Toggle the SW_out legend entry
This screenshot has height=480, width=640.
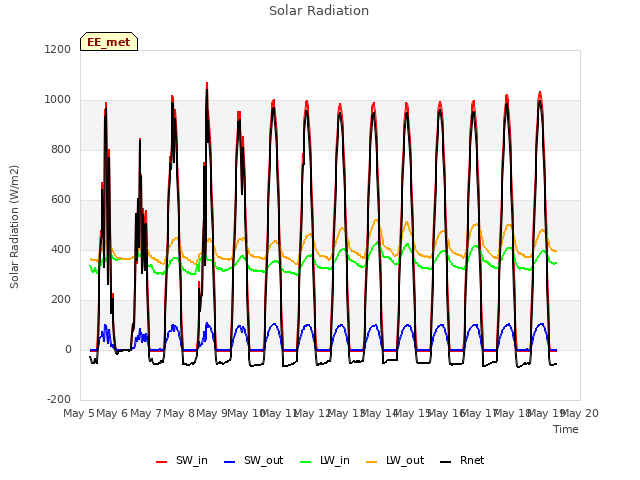[x=253, y=461]
